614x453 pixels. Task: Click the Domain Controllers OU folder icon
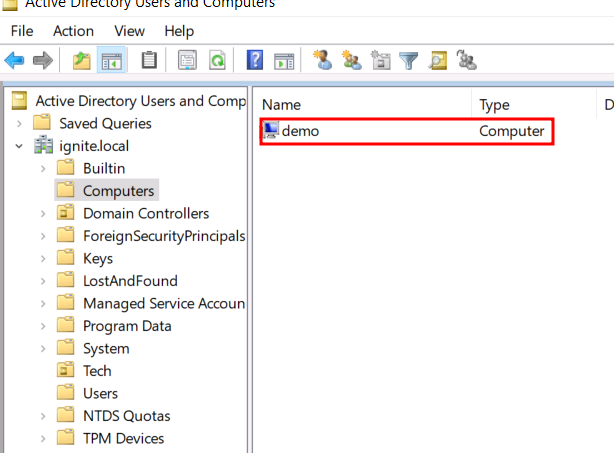coord(65,213)
